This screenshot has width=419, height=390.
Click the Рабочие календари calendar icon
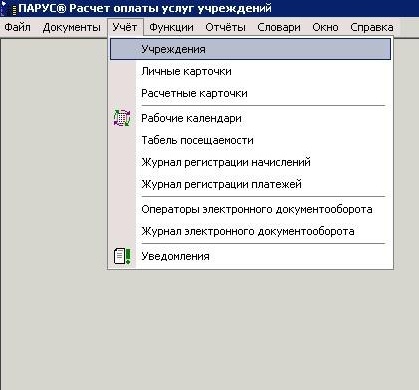pos(122,118)
